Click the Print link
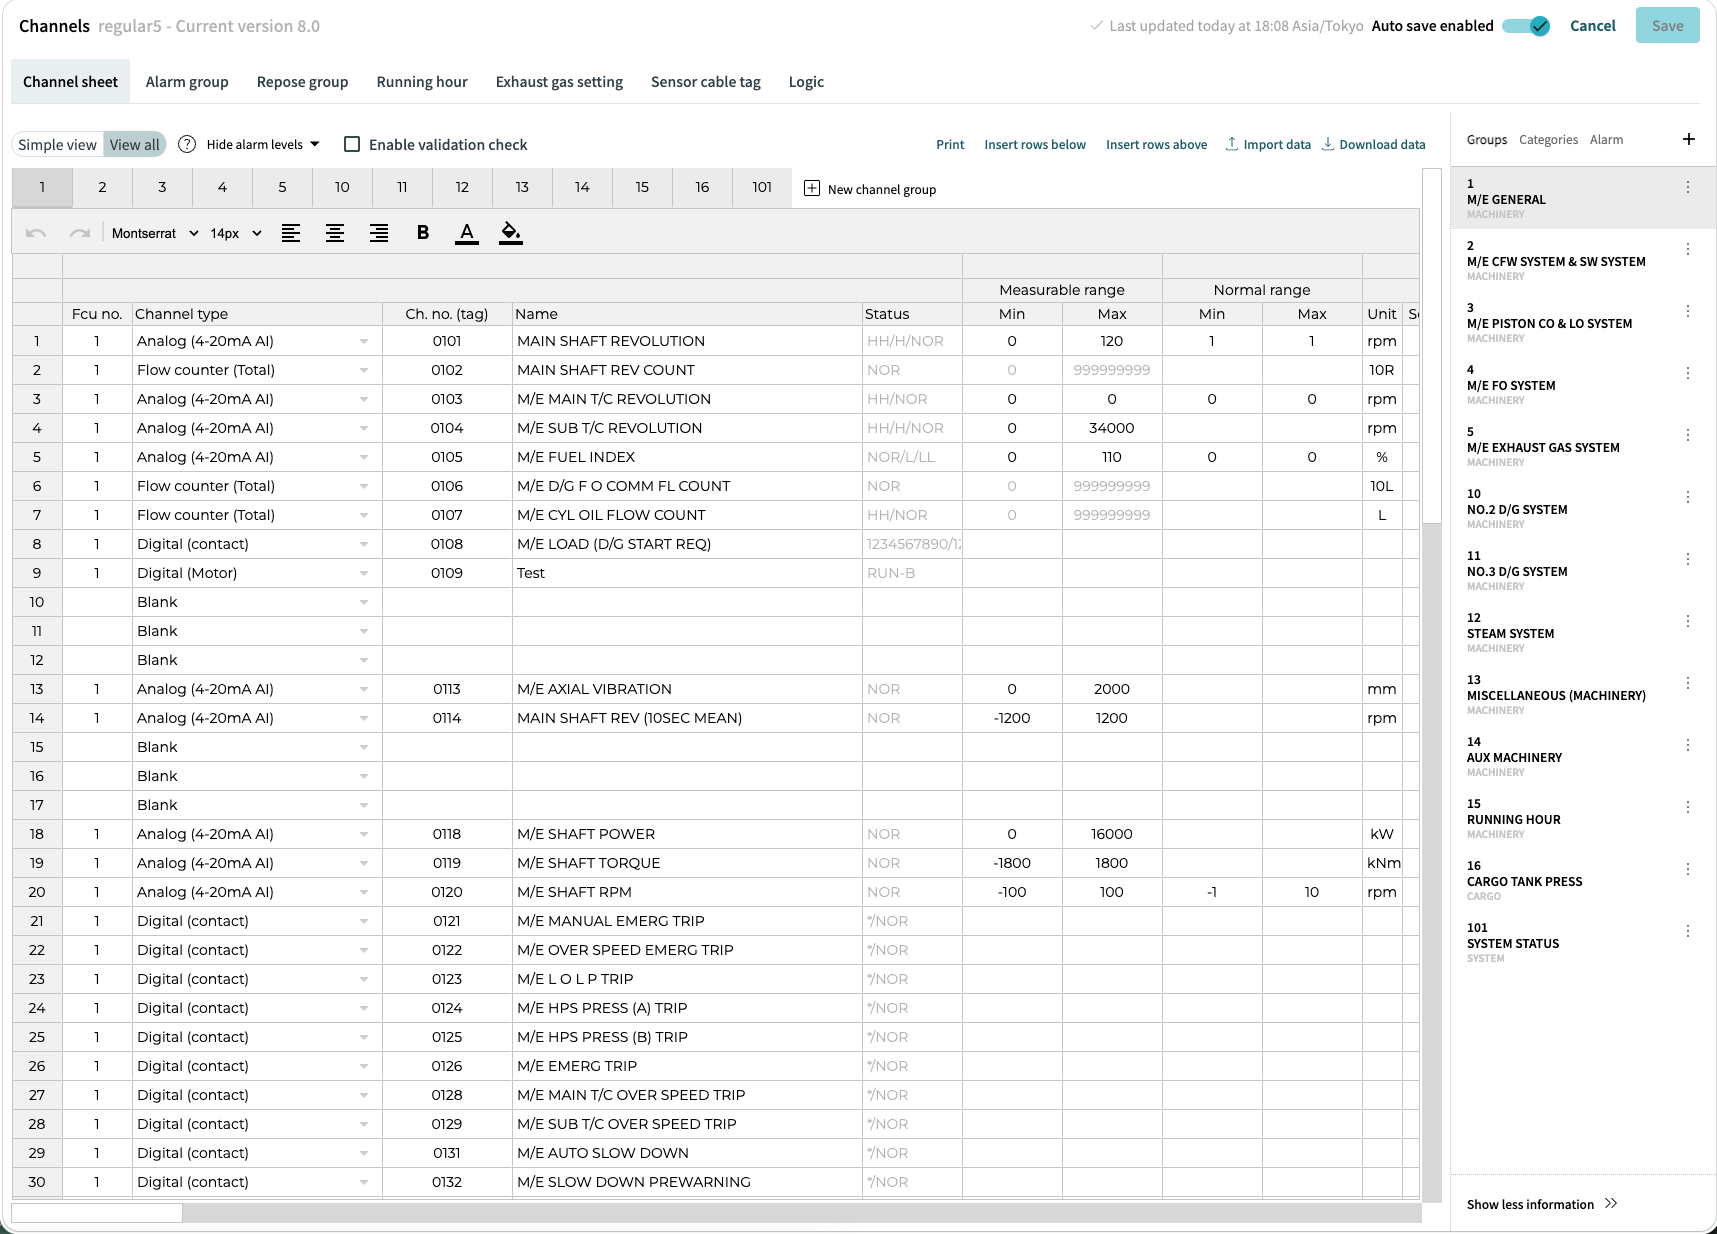The width and height of the screenshot is (1717, 1234). coord(950,144)
